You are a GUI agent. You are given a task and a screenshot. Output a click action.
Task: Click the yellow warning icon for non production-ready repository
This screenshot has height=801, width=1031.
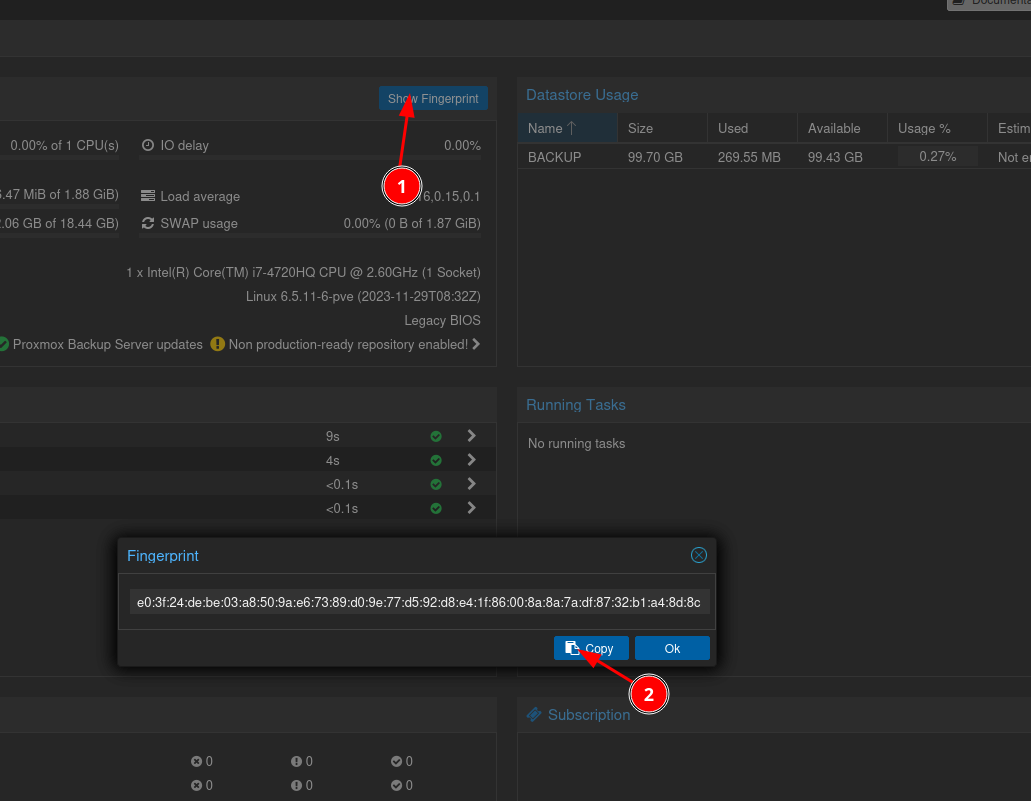click(x=218, y=344)
